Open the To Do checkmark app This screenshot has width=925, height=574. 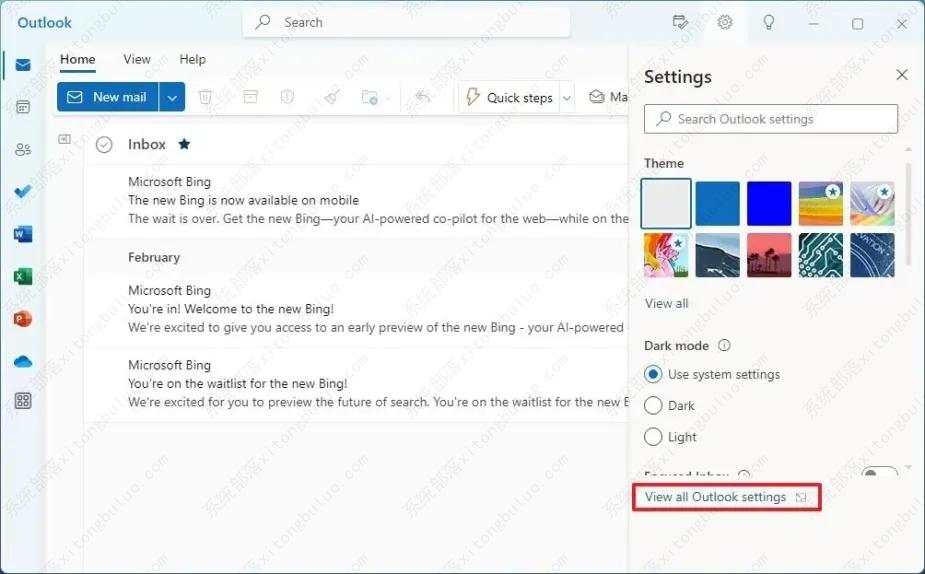point(23,192)
